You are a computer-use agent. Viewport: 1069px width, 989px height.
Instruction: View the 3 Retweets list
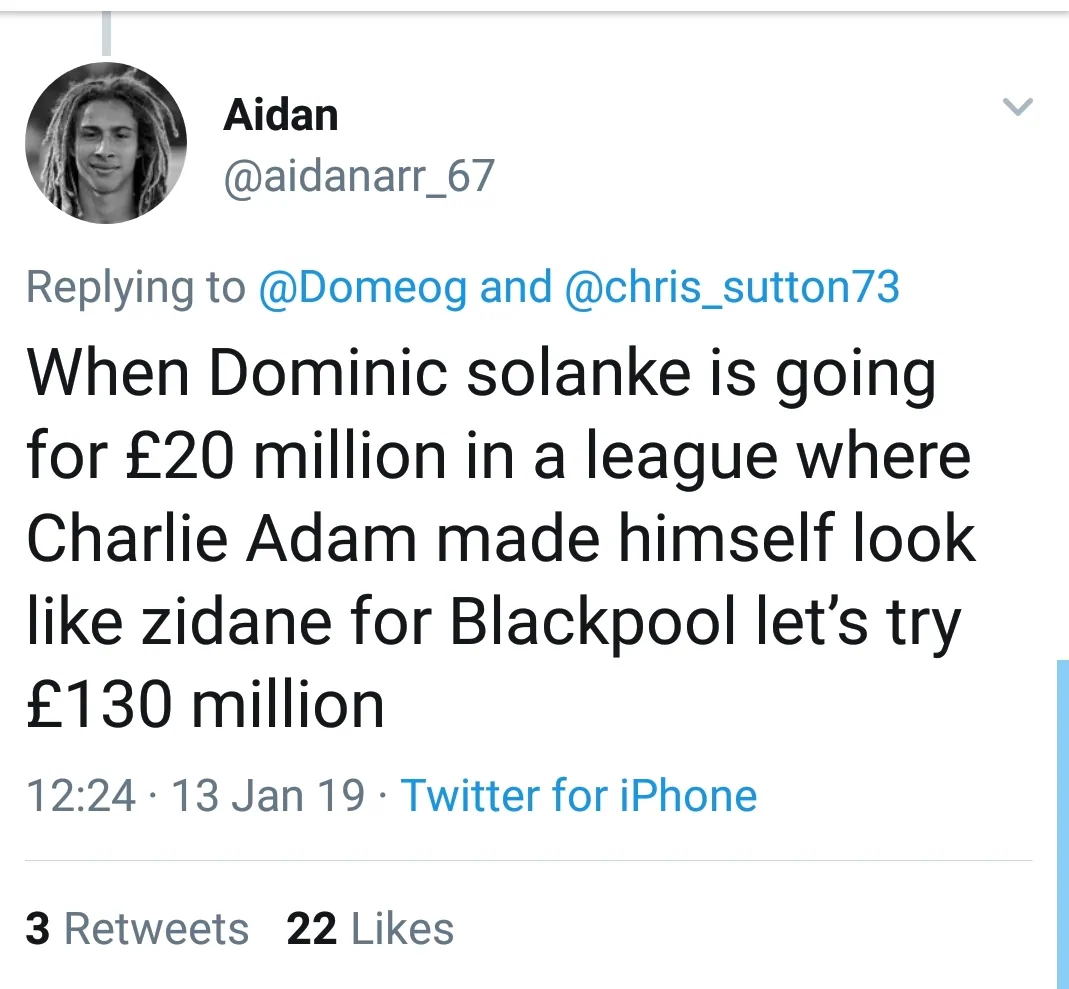coord(137,928)
